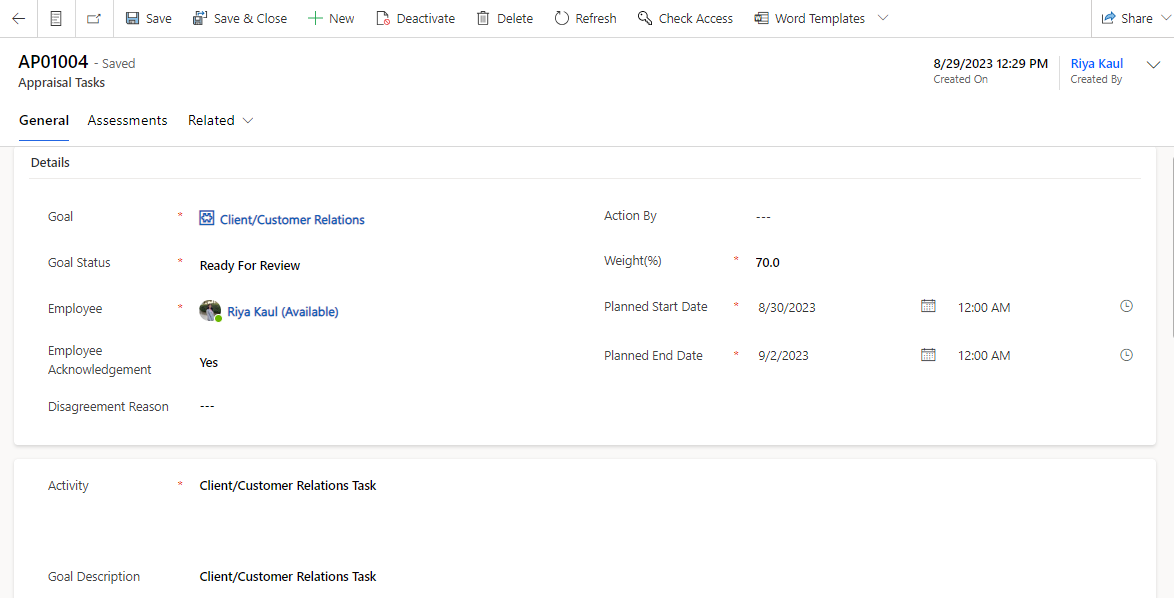Image resolution: width=1174 pixels, height=598 pixels.
Task: Open Riya Kaul employee link
Action: coord(283,312)
